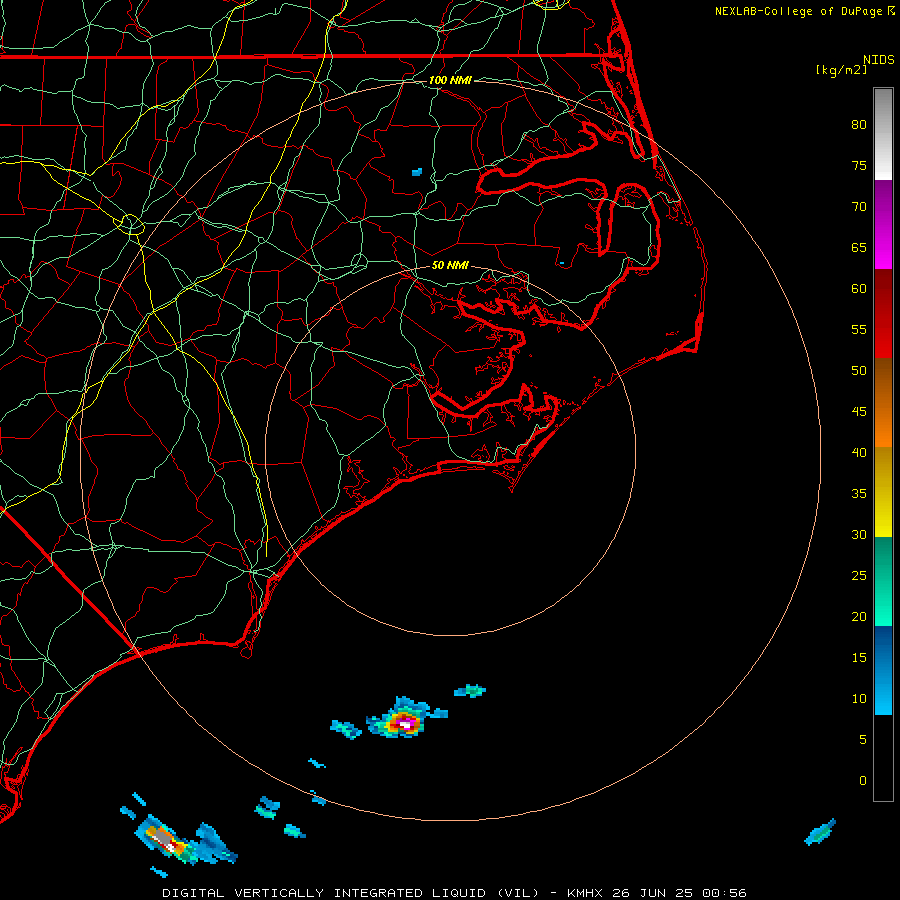Click the 20 value on the scale
This screenshot has width=900, height=900.
pos(859,616)
